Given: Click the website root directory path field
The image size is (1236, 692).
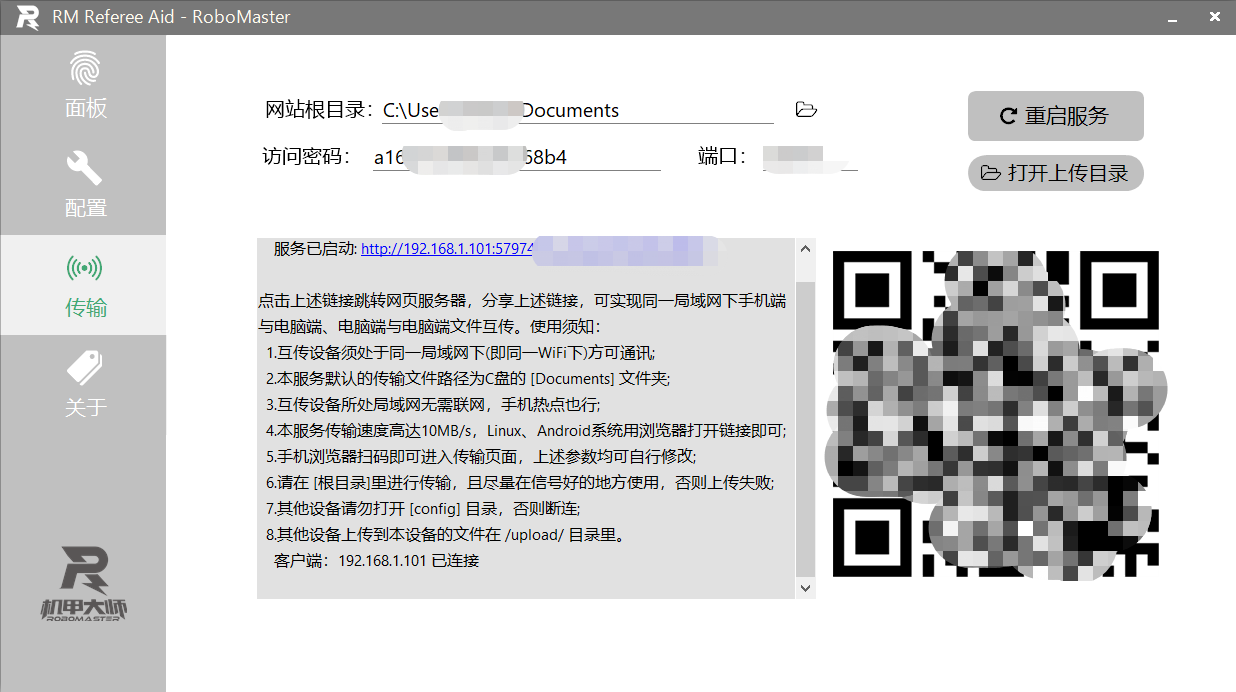Looking at the screenshot, I should coord(578,111).
